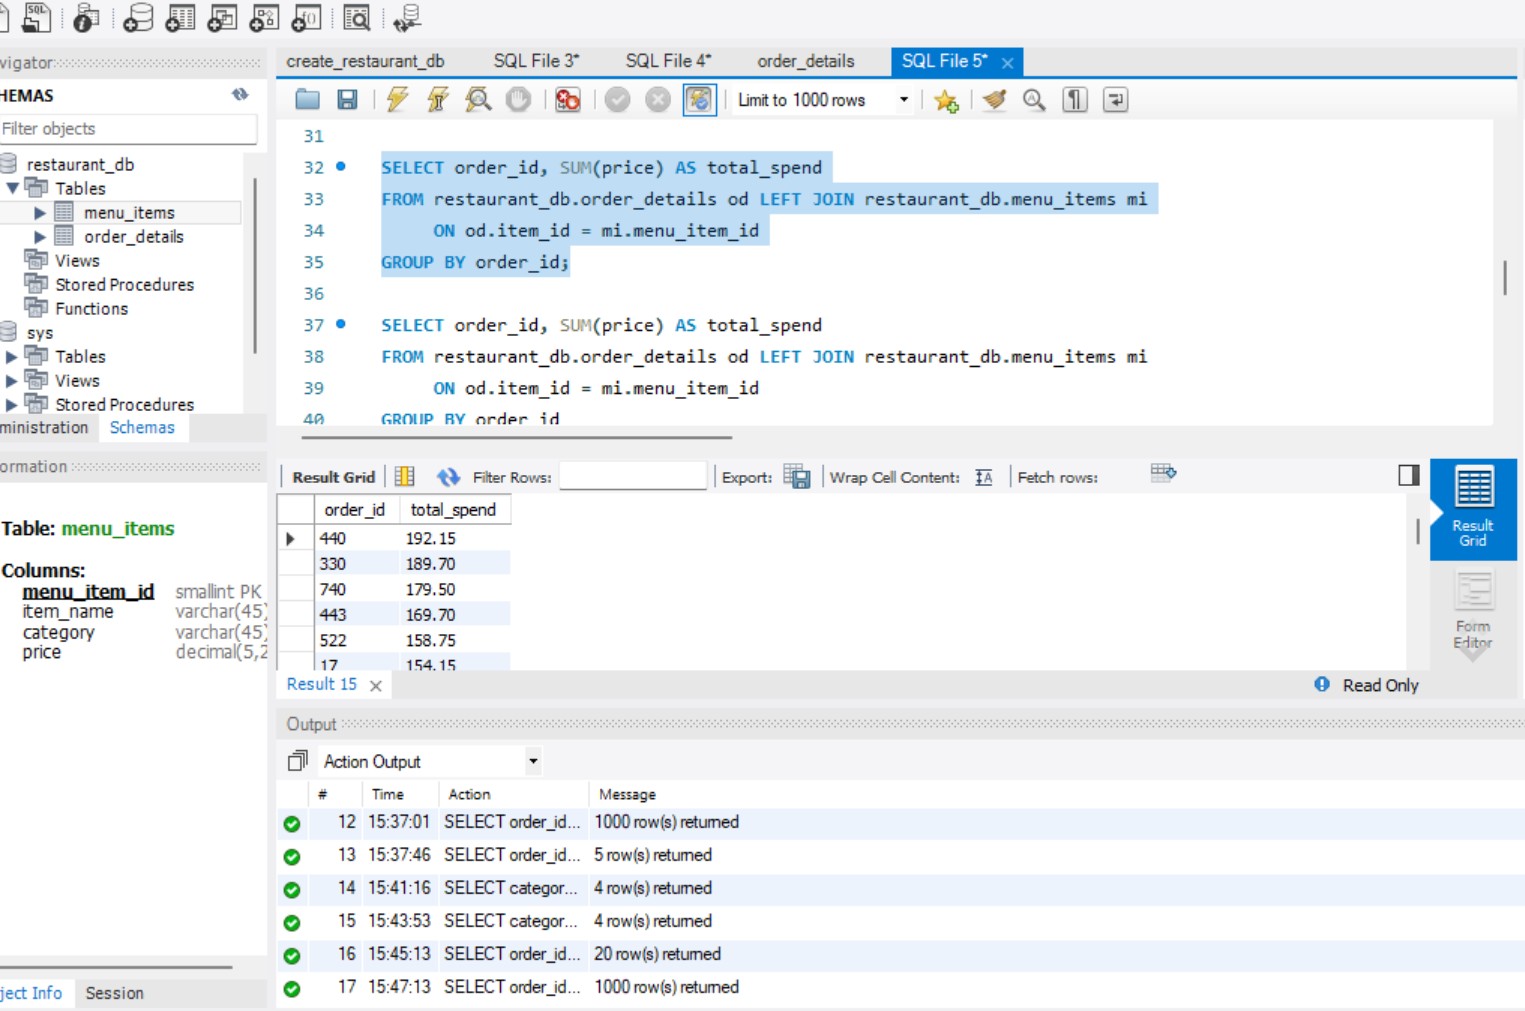This screenshot has width=1525, height=1011.
Task: Toggle the autocommit mode button
Action: tap(699, 99)
